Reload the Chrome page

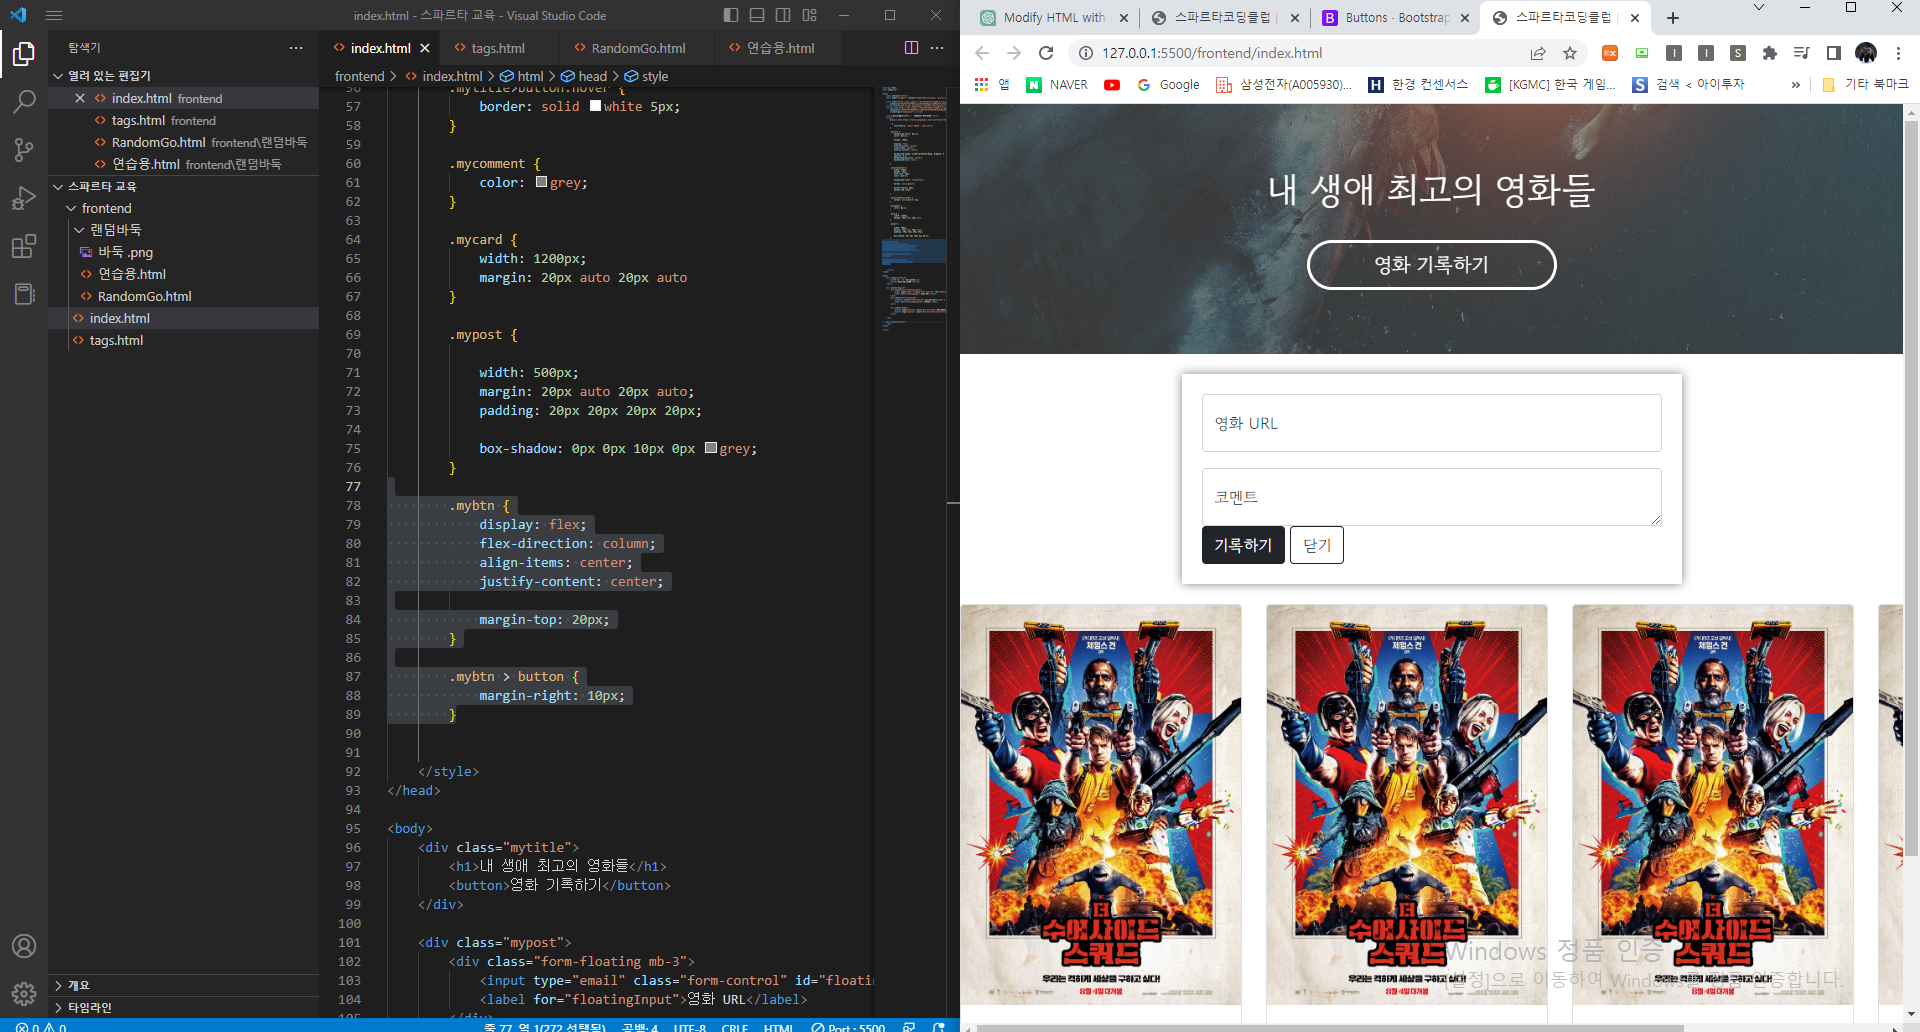pyautogui.click(x=1046, y=53)
